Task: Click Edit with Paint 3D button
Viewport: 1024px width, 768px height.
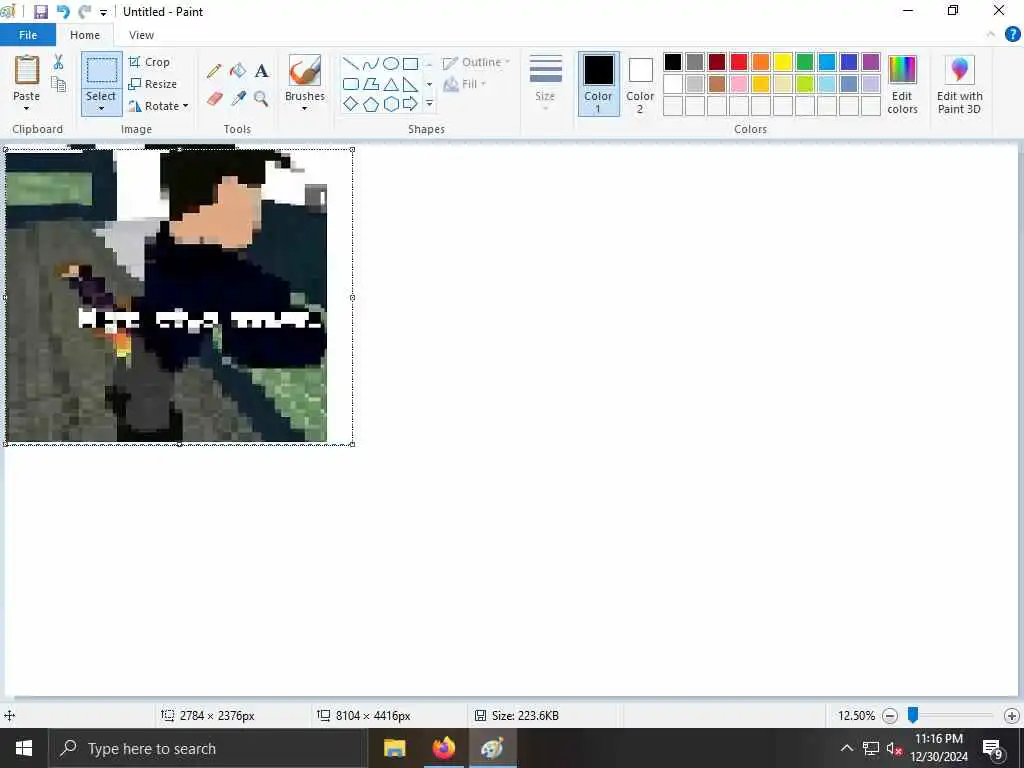Action: coord(959,84)
